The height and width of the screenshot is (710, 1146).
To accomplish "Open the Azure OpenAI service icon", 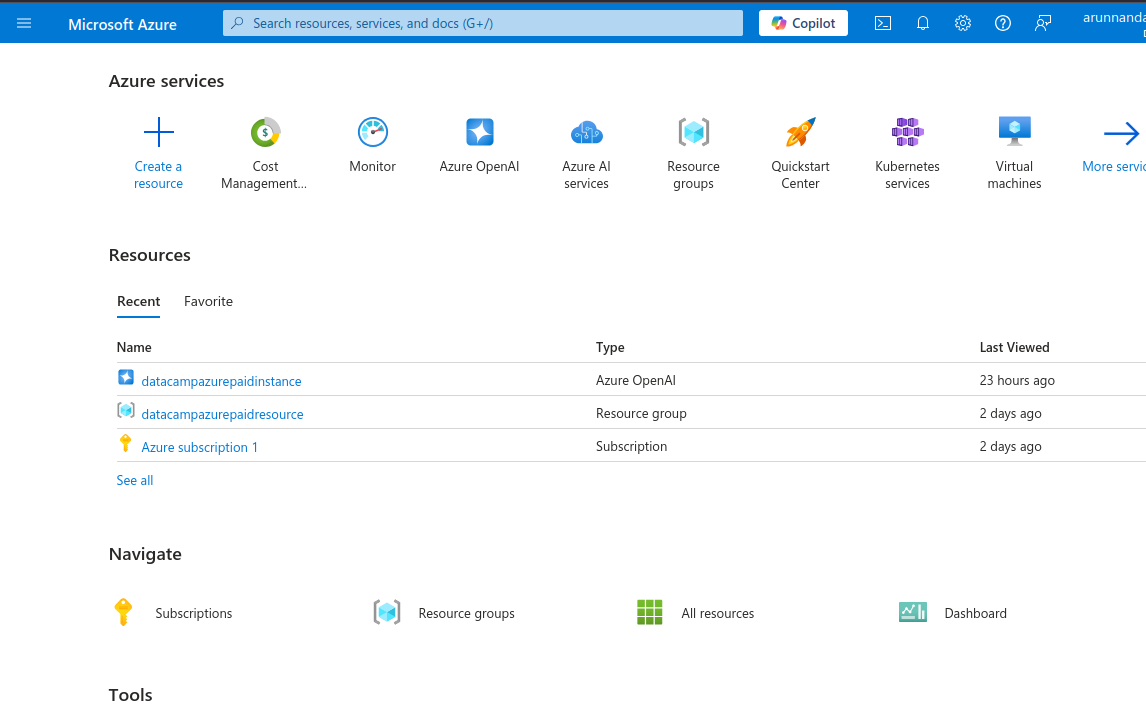I will click(479, 132).
